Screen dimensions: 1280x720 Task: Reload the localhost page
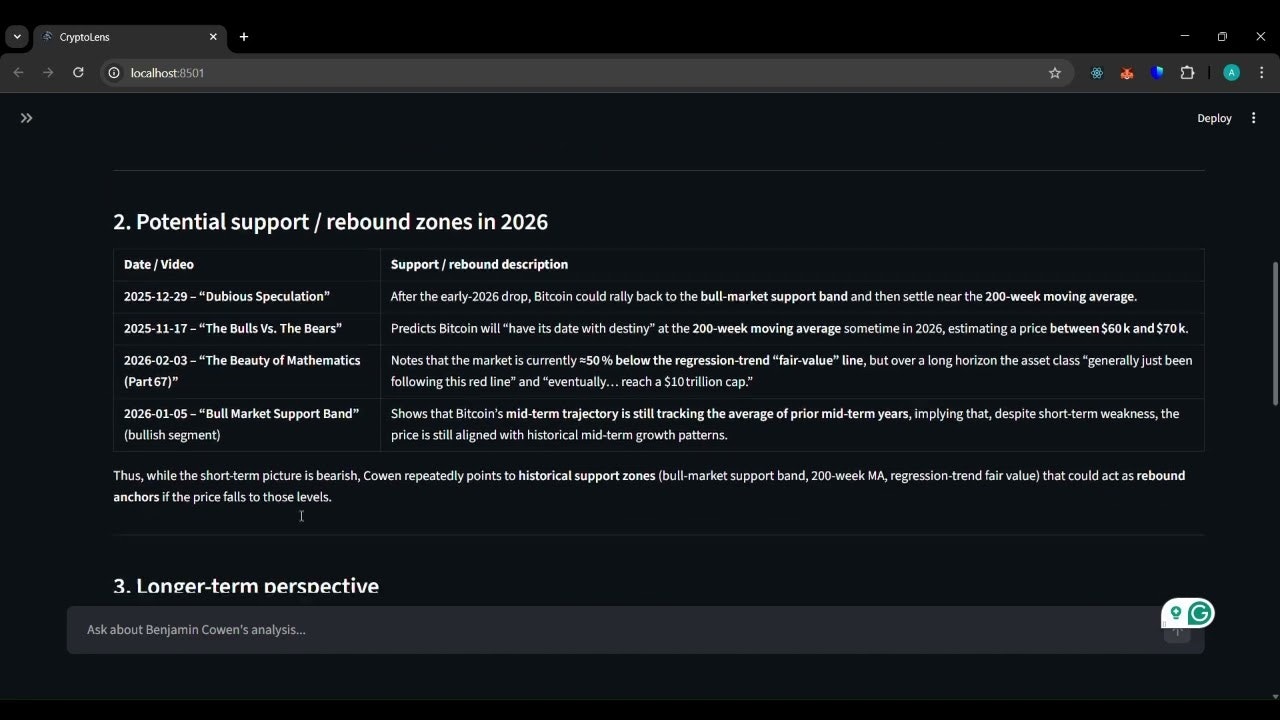[78, 73]
